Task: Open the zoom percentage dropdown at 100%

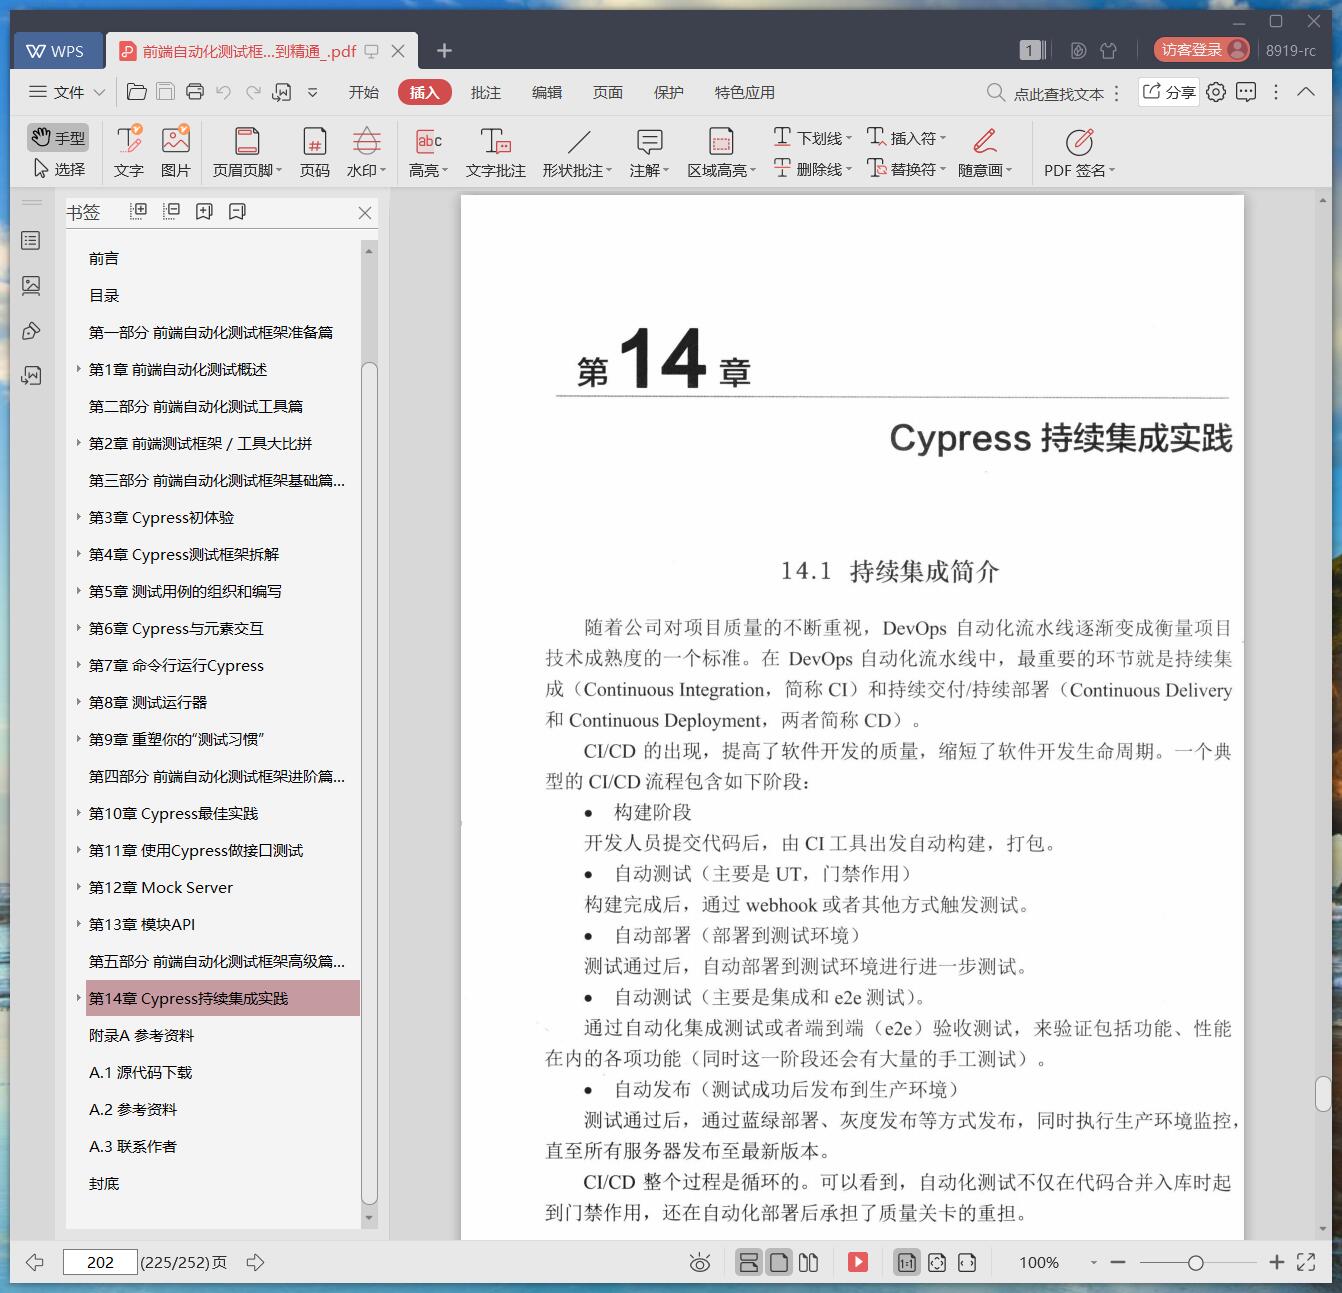Action: tap(1093, 1263)
